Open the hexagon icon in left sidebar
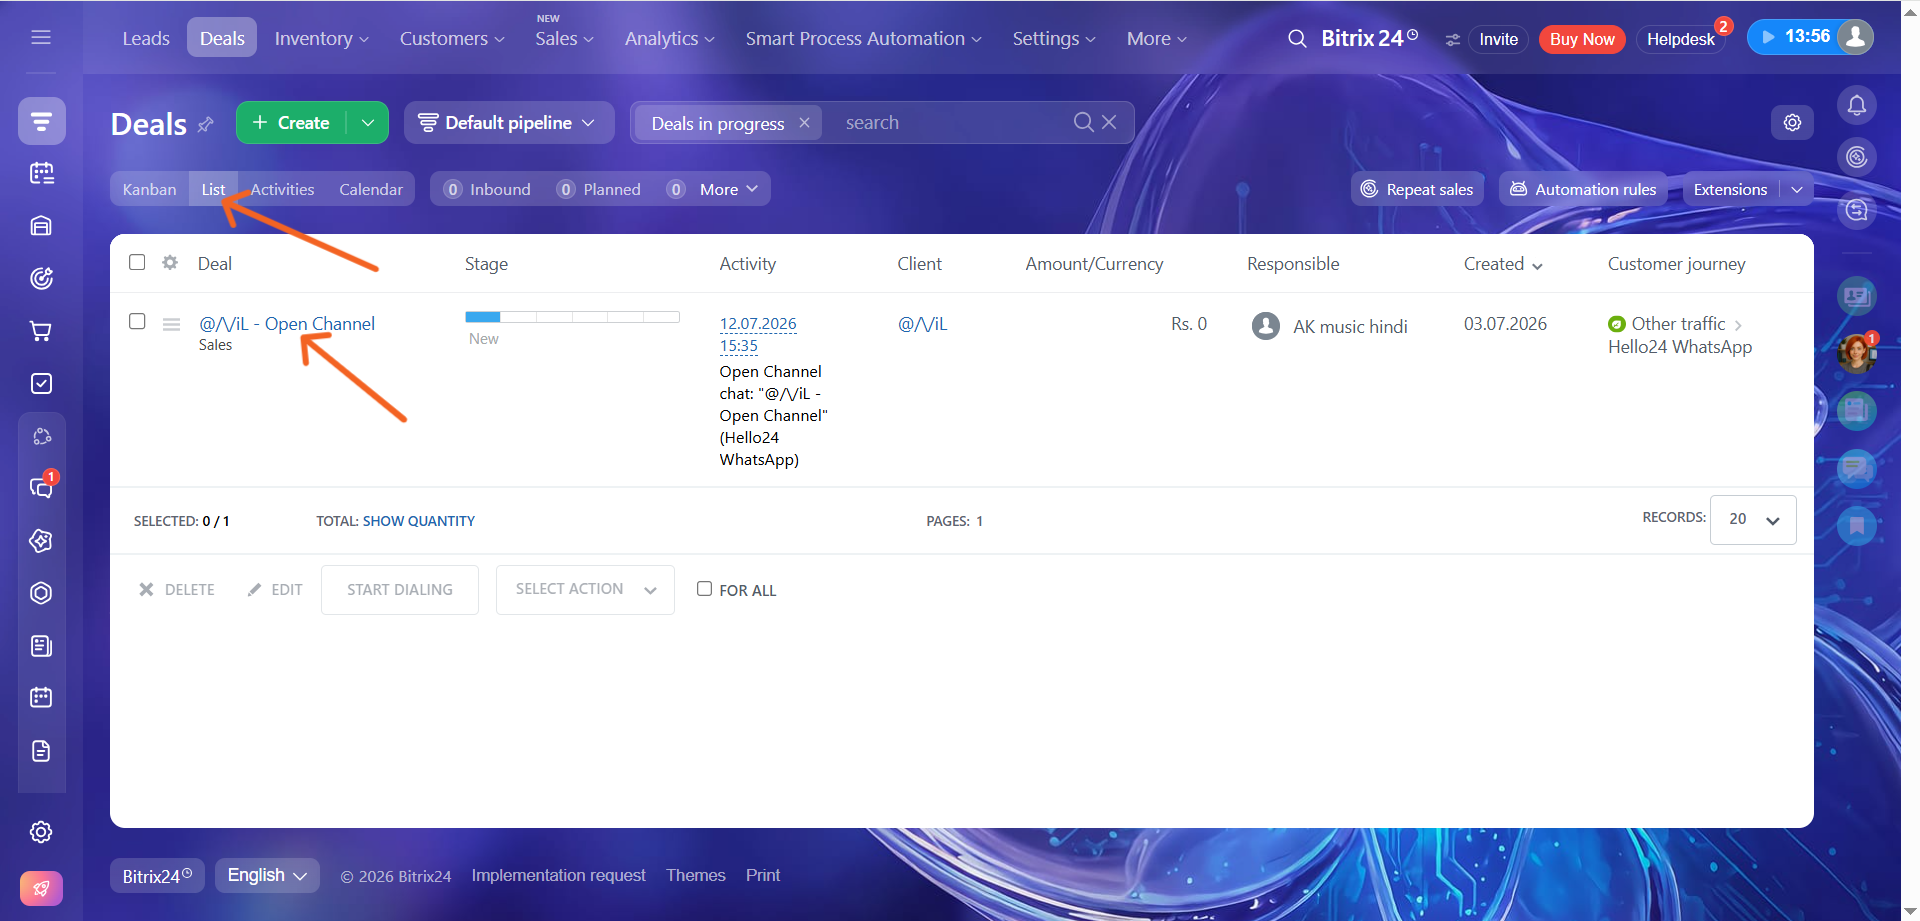1920x921 pixels. [x=41, y=593]
